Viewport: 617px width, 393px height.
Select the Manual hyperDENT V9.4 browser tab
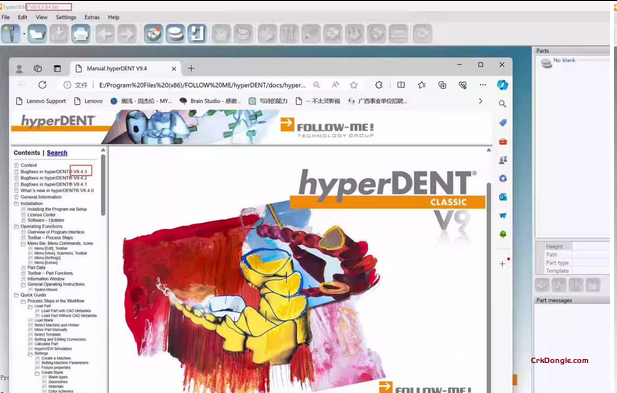coord(126,68)
